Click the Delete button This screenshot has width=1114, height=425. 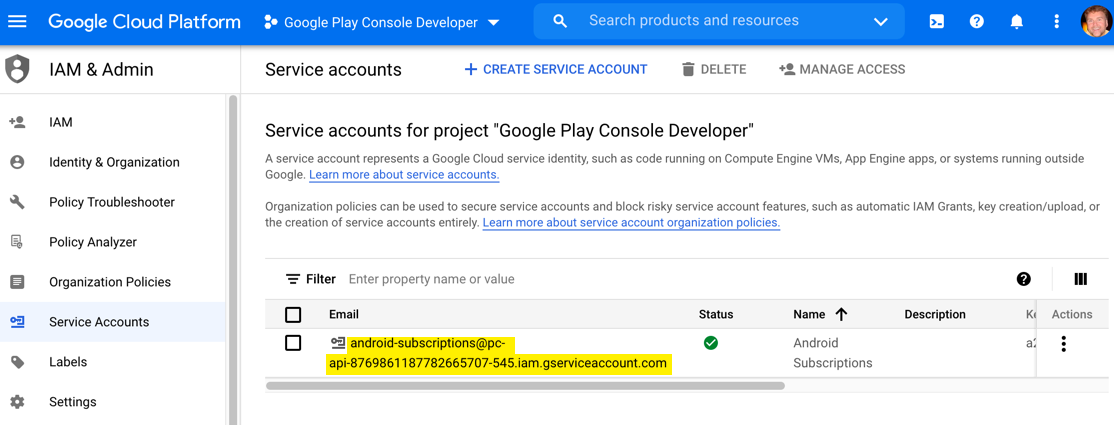(714, 70)
